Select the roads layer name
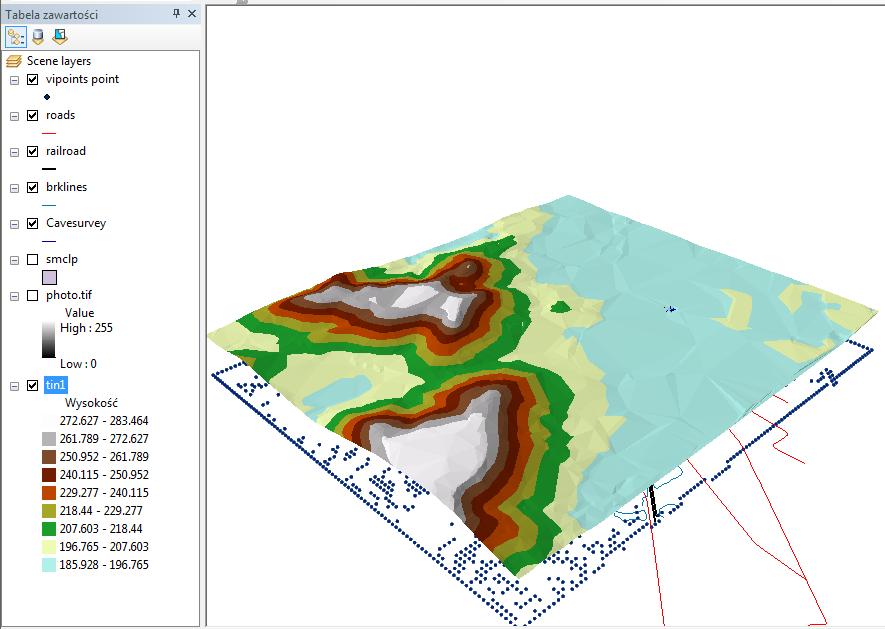The image size is (885, 629). pyautogui.click(x=60, y=115)
